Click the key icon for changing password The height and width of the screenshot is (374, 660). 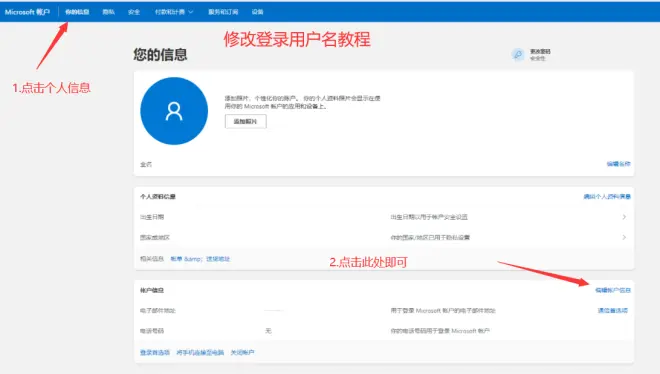pyautogui.click(x=518, y=55)
